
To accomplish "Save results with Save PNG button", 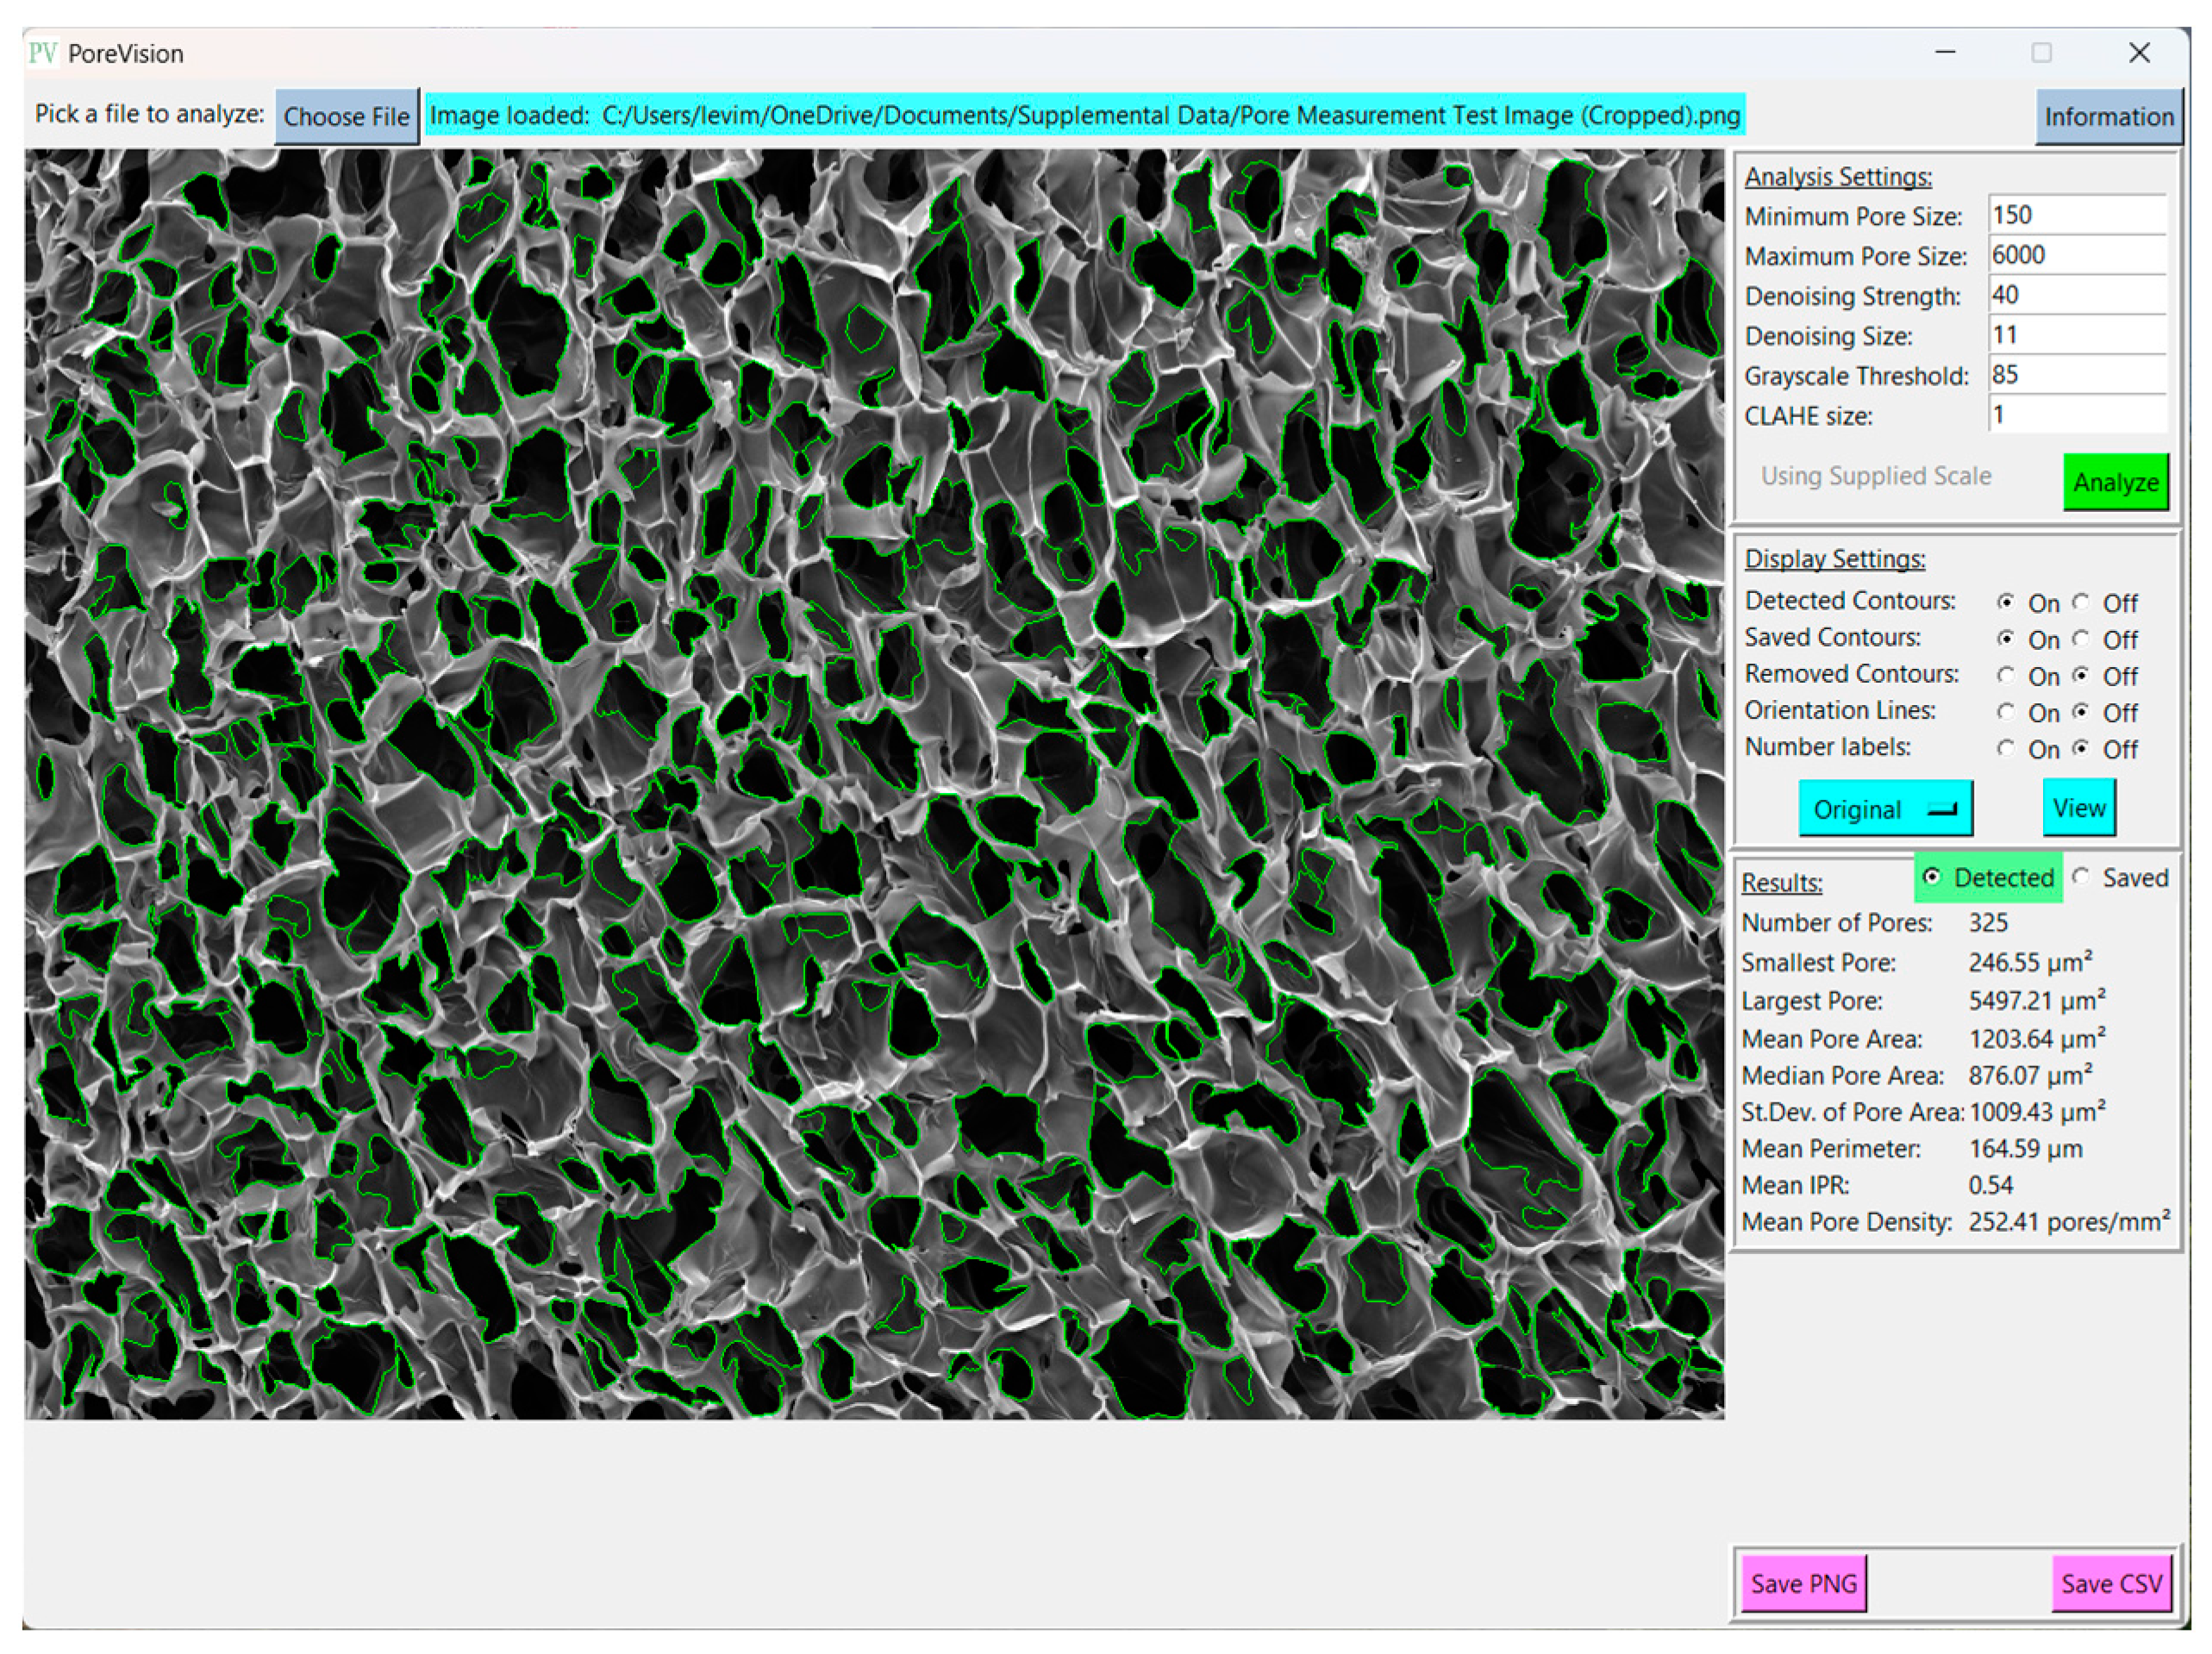I will click(1803, 1583).
